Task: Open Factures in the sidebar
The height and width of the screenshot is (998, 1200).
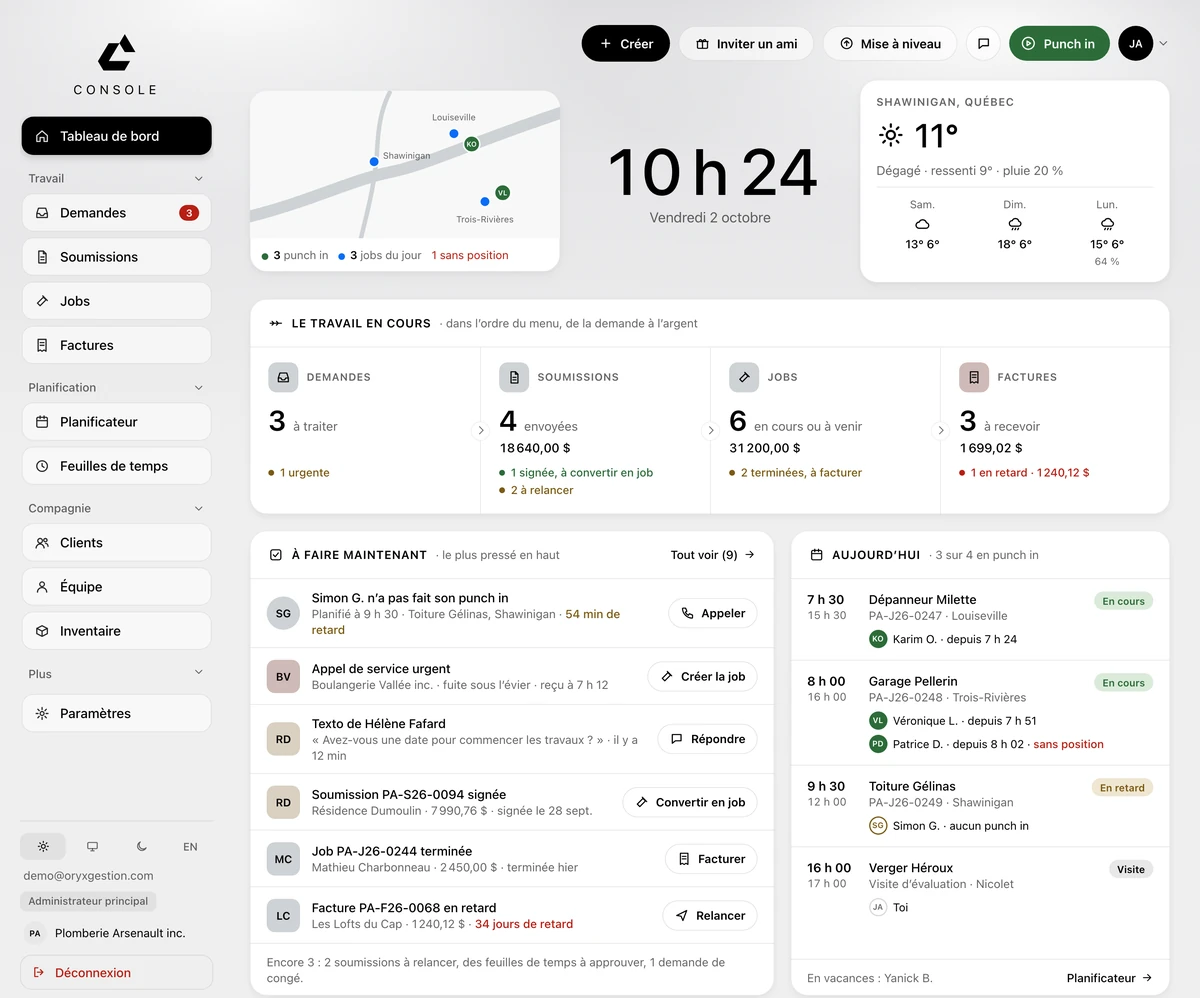Action: (116, 345)
